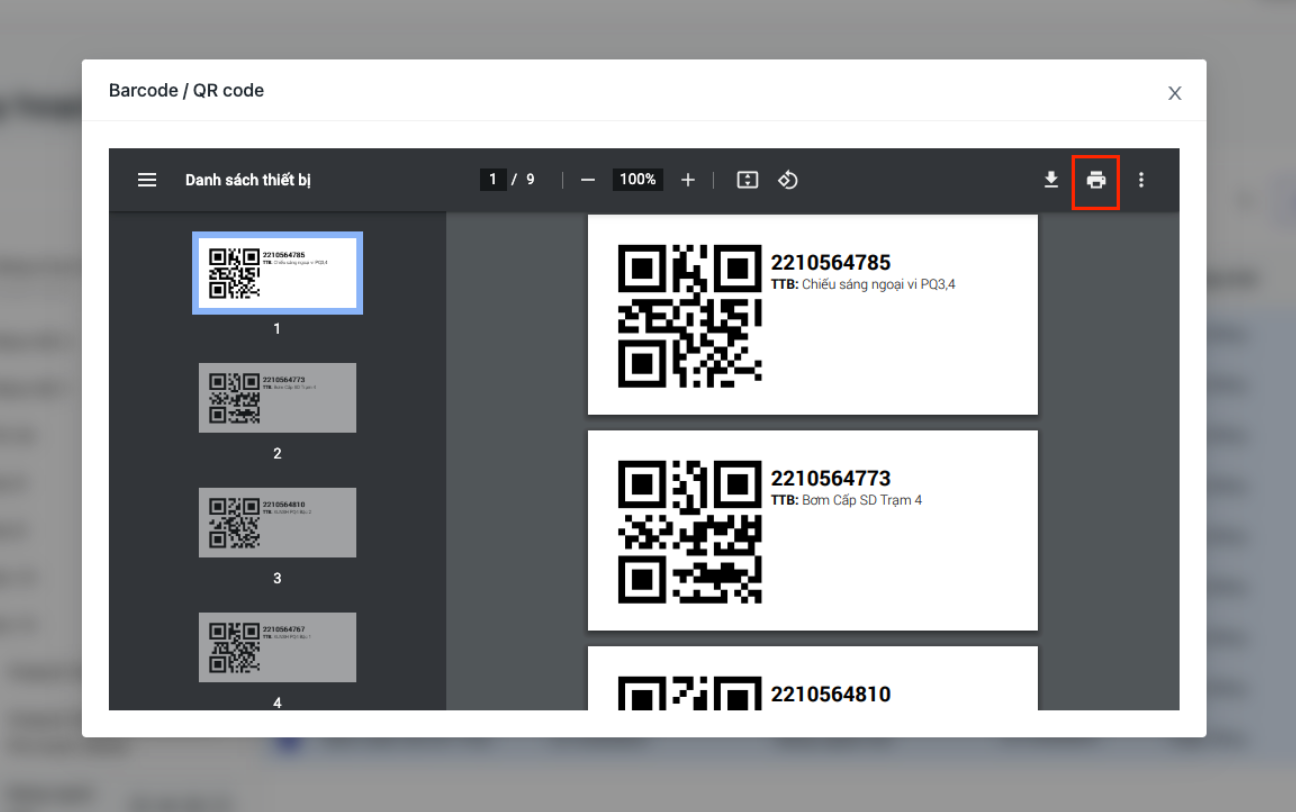Click the Barcode / QR code dialog title
1296x812 pixels.
(186, 91)
